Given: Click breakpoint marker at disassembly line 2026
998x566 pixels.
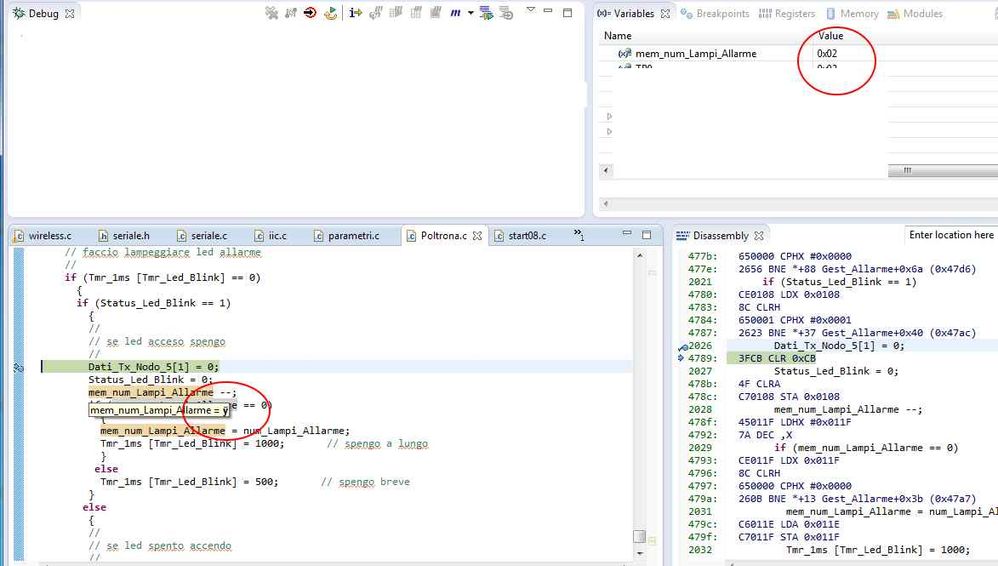Looking at the screenshot, I should [x=682, y=347].
